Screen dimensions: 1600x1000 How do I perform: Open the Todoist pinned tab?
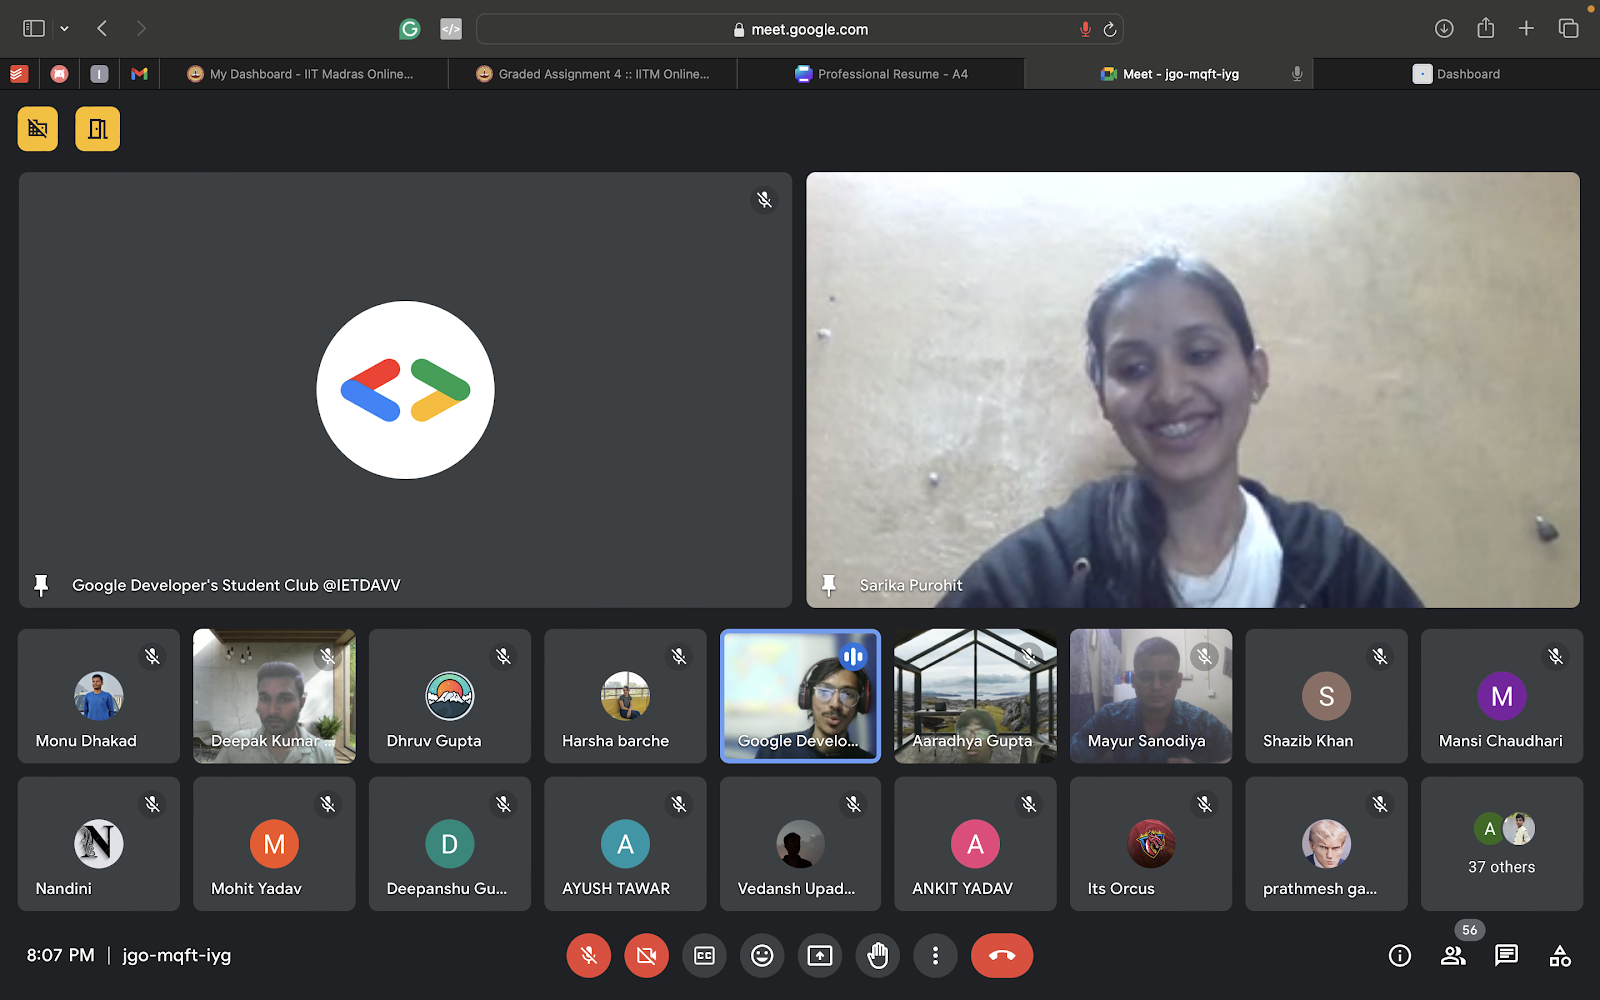pyautogui.click(x=19, y=74)
